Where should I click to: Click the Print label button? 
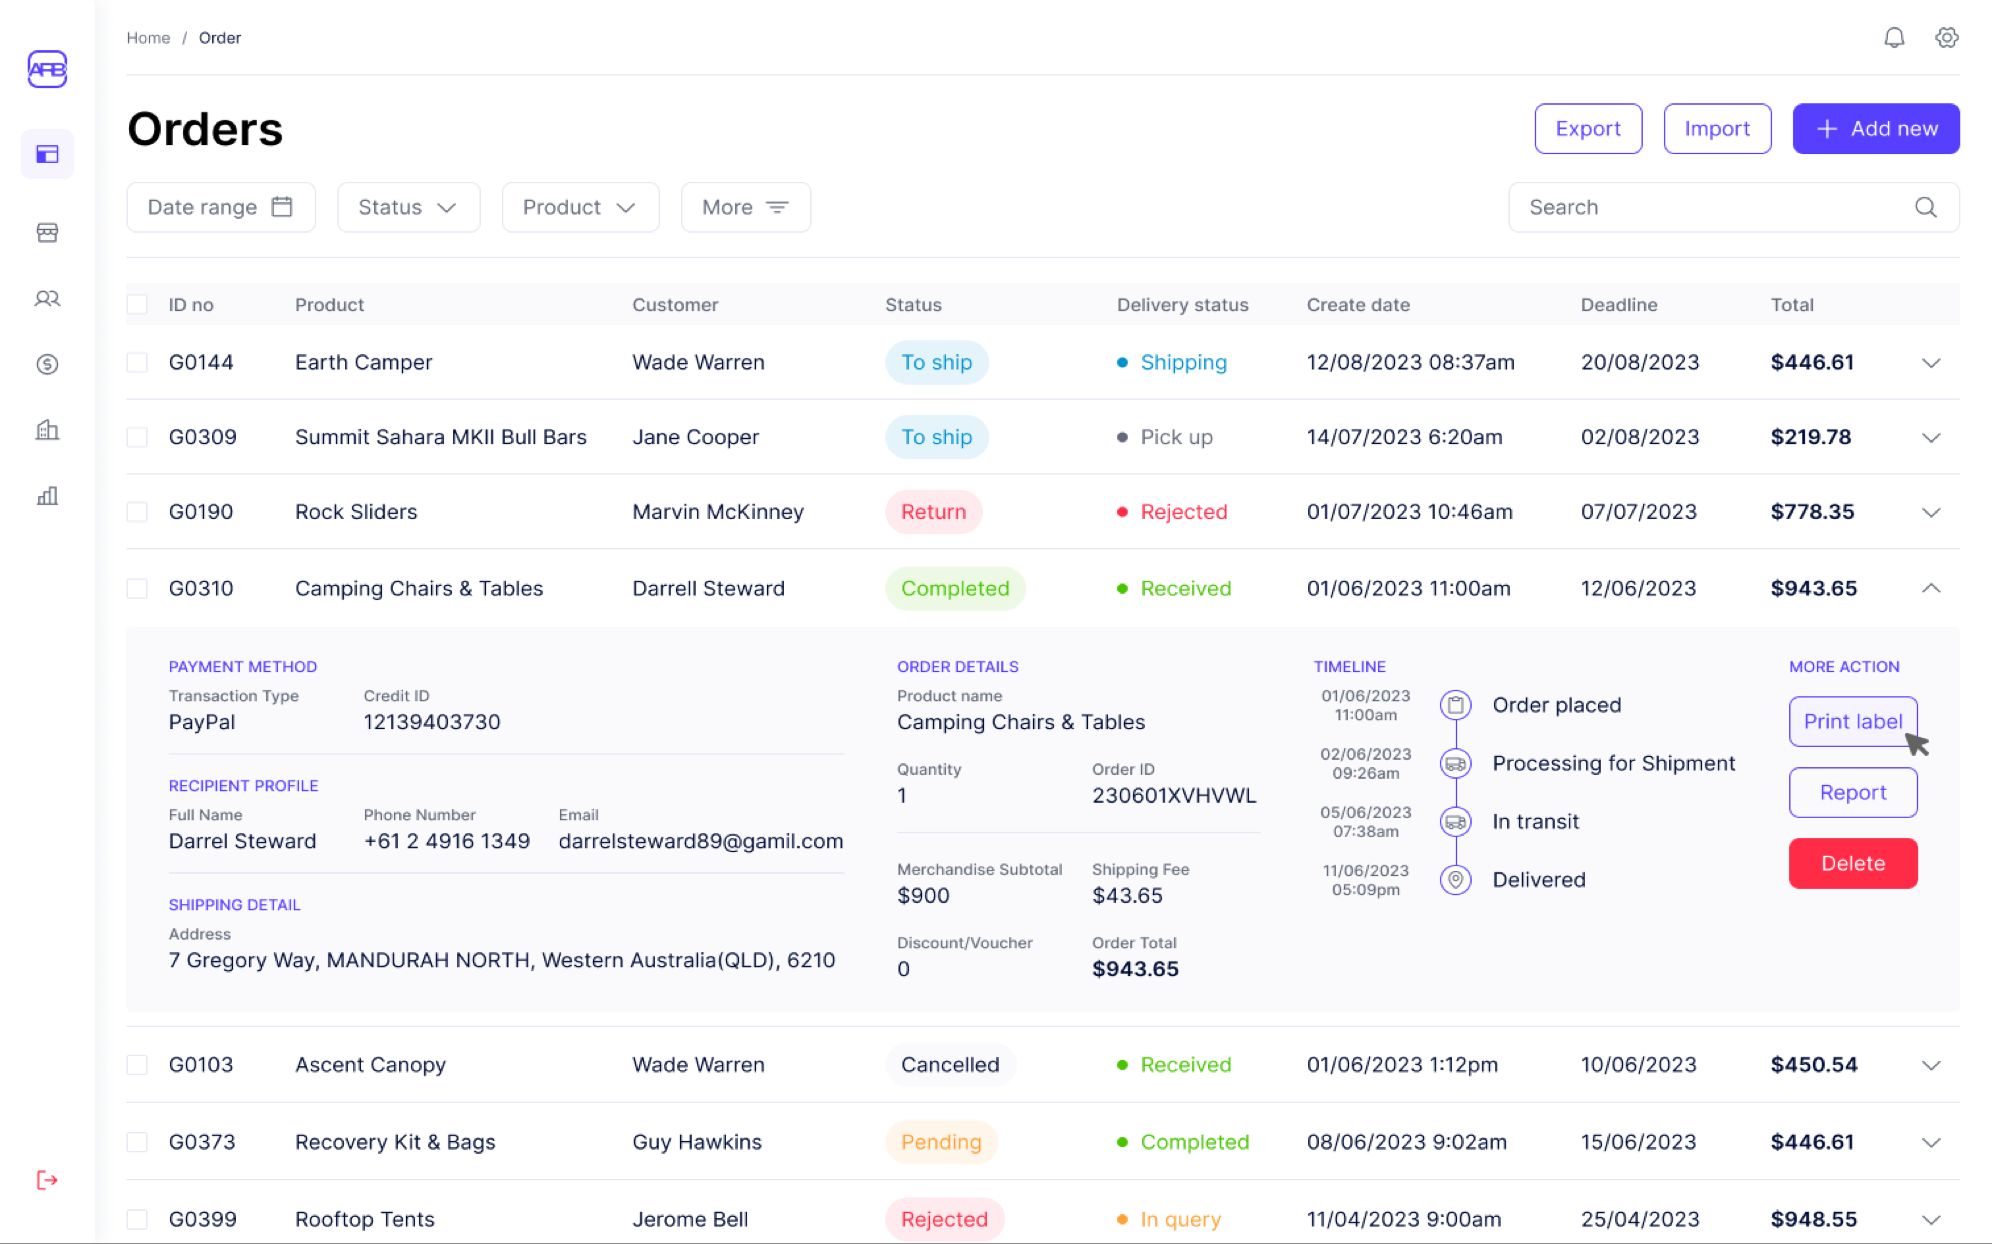(x=1852, y=721)
